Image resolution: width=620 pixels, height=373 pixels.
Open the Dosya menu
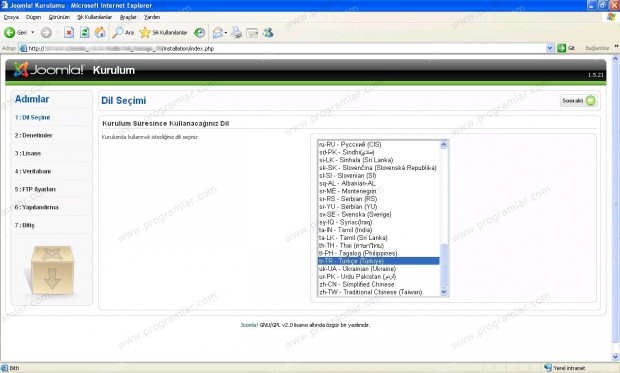click(x=11, y=17)
